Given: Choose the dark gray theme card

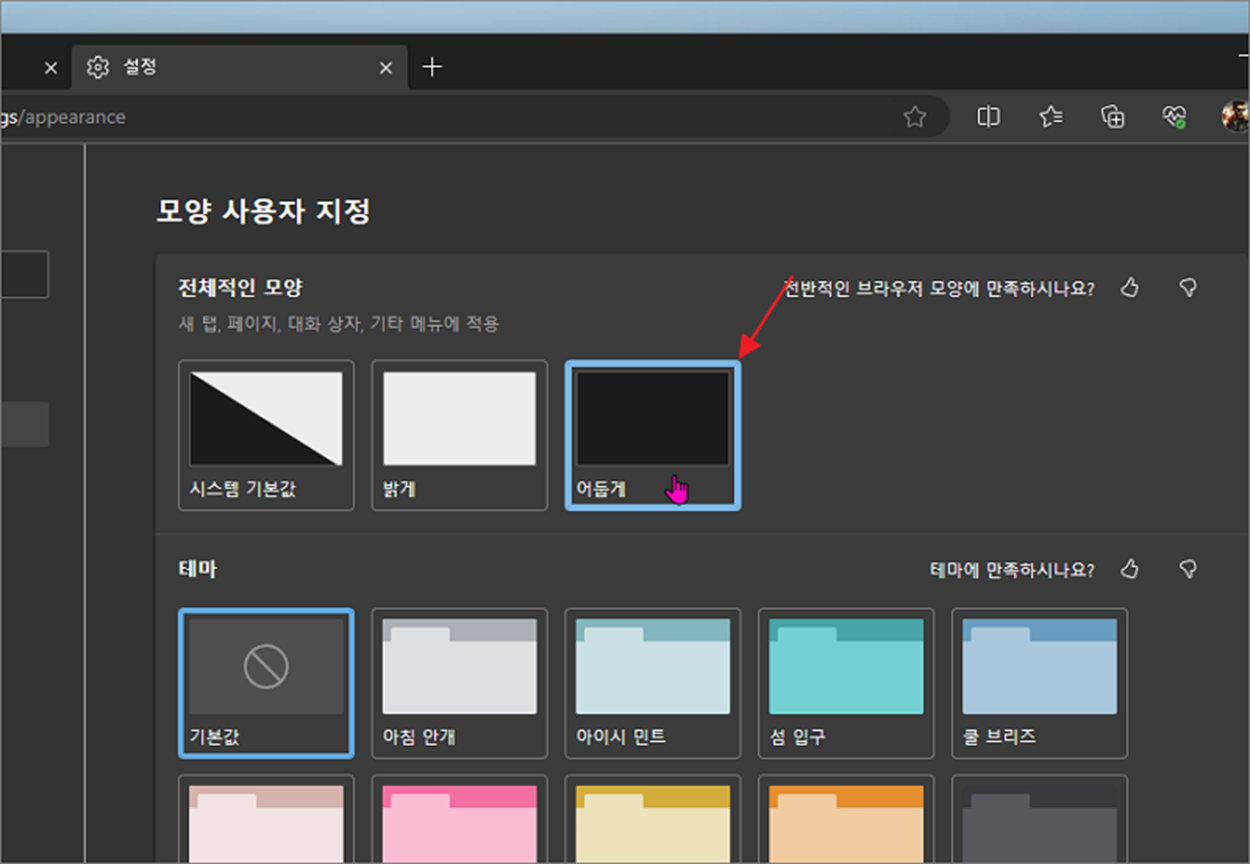Looking at the screenshot, I should pos(1039,819).
